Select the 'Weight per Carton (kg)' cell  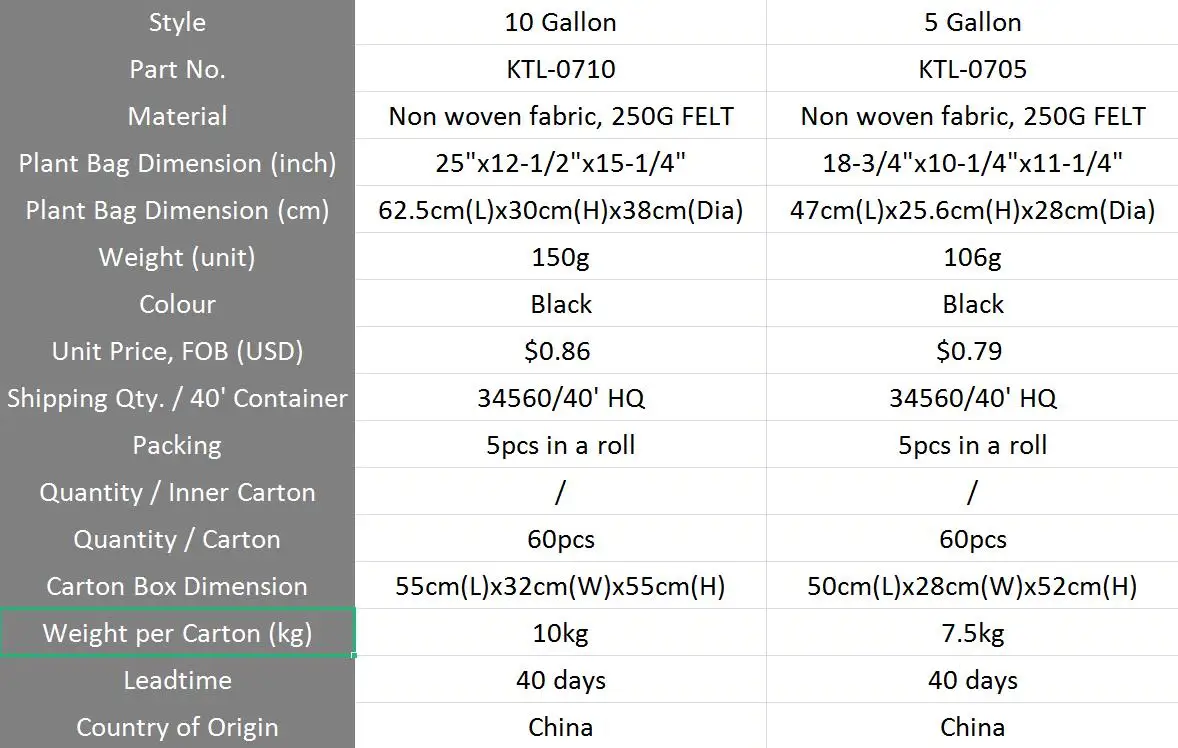pyautogui.click(x=177, y=633)
